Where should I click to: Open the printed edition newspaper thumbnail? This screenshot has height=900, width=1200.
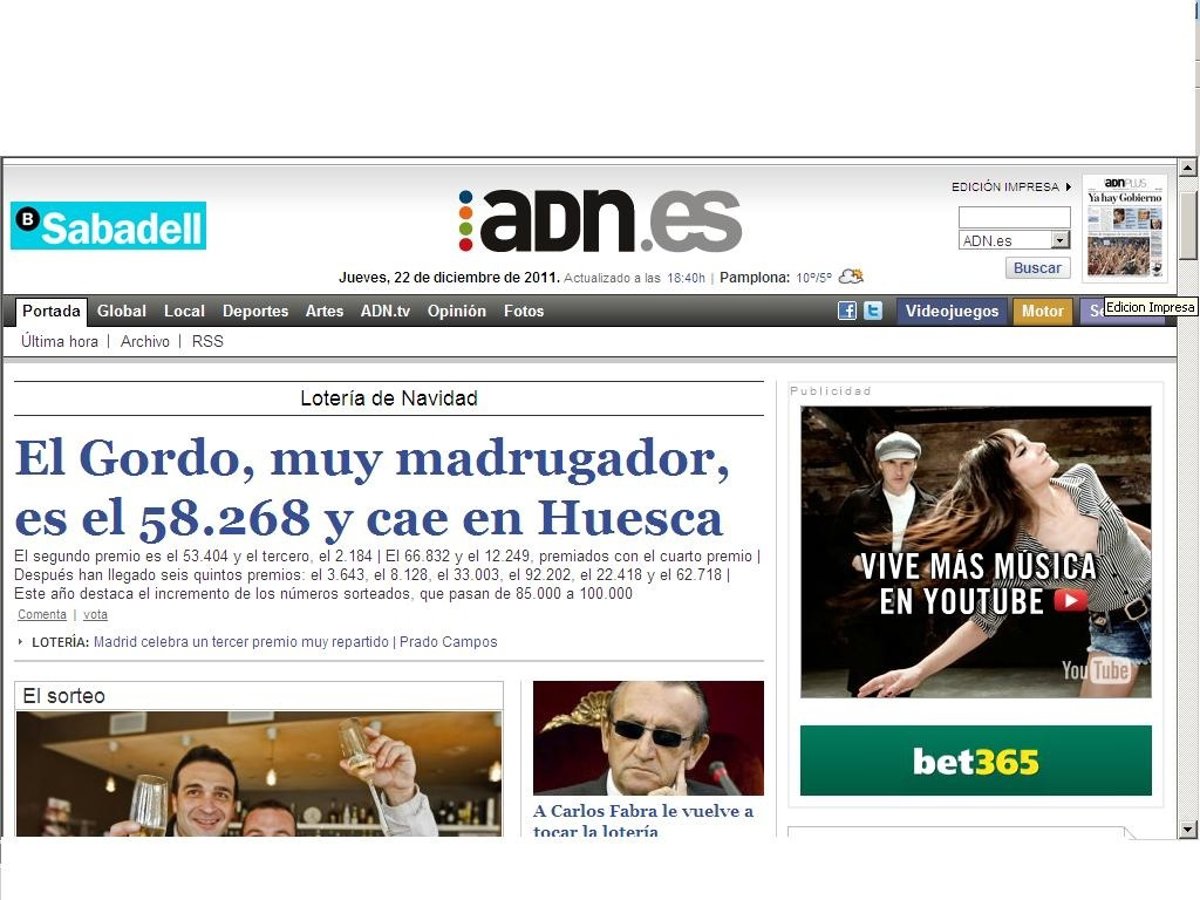pos(1125,228)
